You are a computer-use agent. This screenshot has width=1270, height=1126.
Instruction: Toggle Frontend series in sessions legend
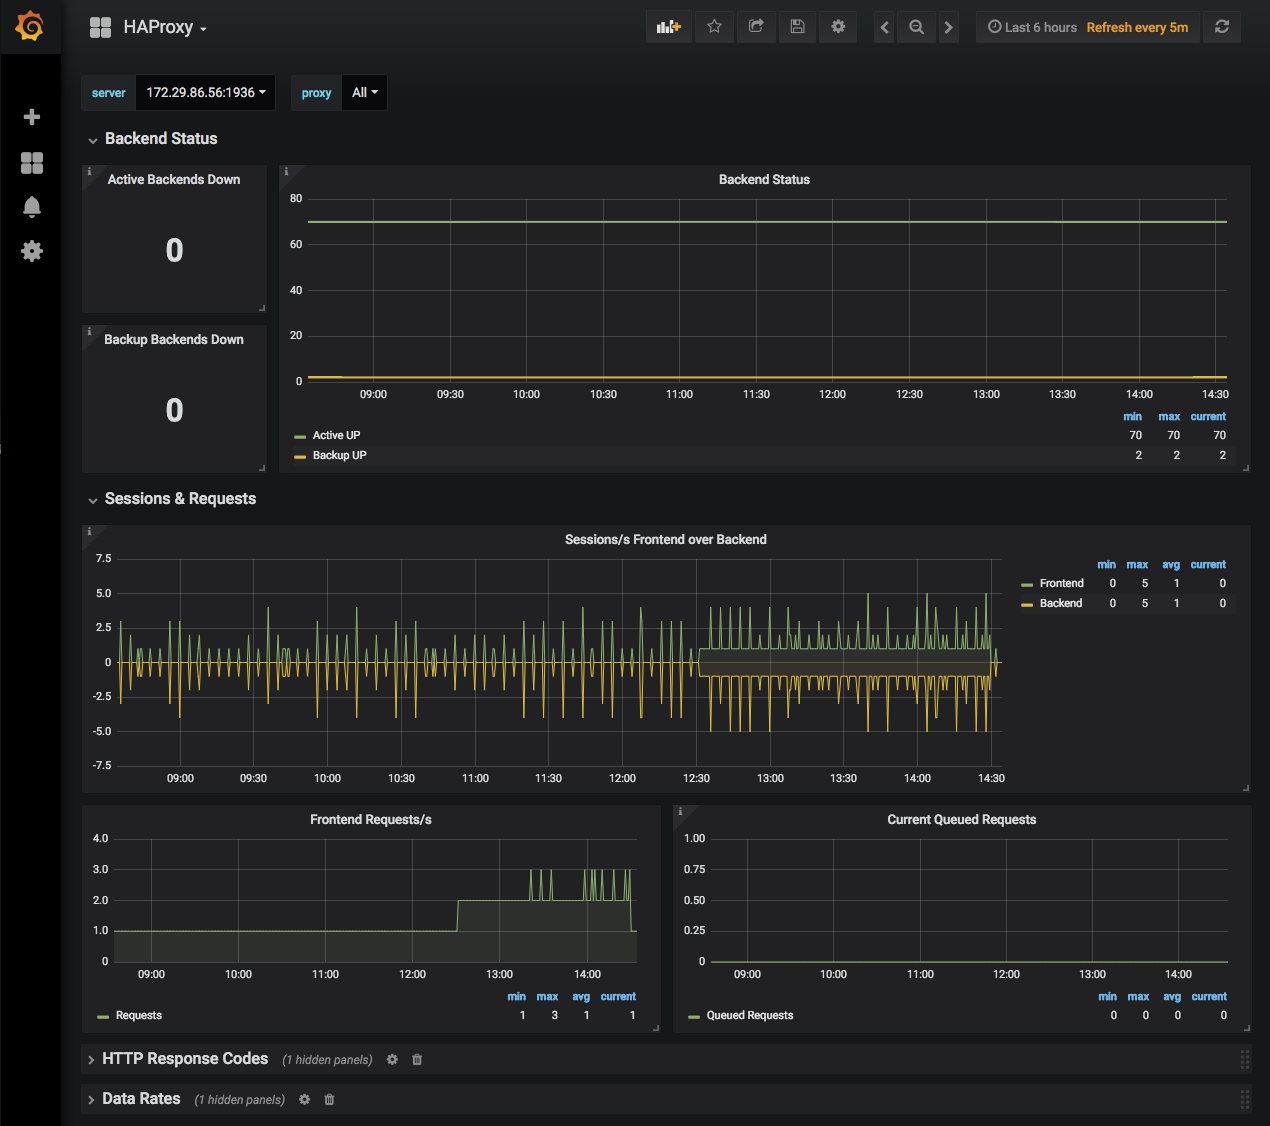tap(1061, 584)
